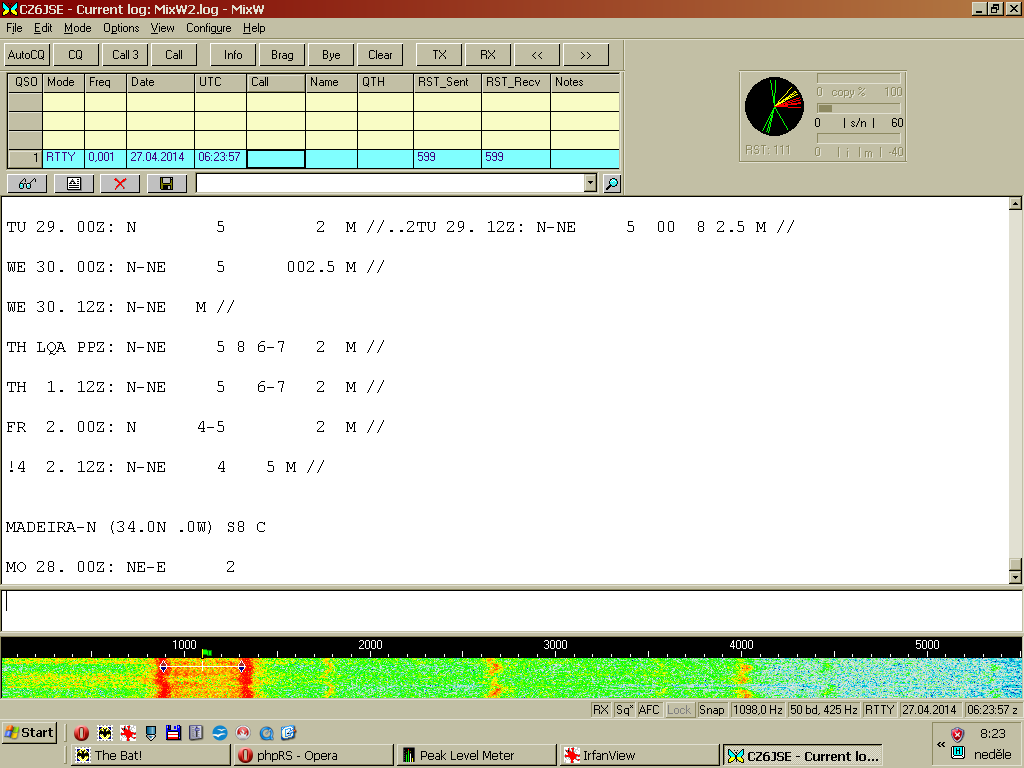Click the TX button
The image size is (1024, 768).
click(440, 55)
